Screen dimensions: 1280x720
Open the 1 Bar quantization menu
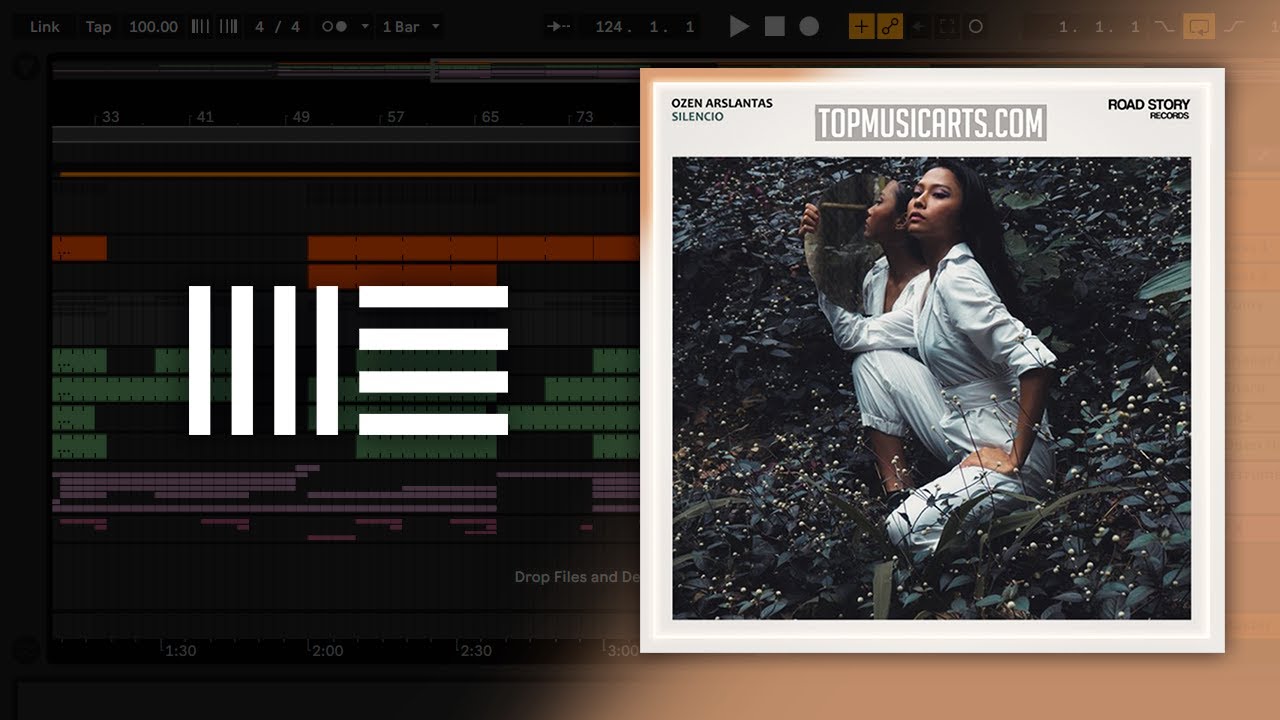(411, 27)
